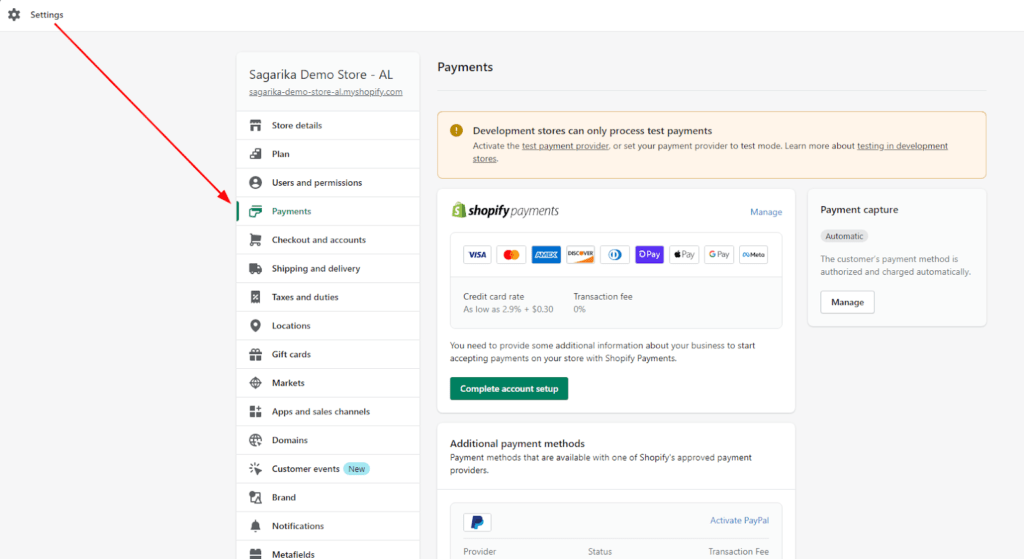Open Gift cards settings
The height and width of the screenshot is (559, 1024).
328,355
